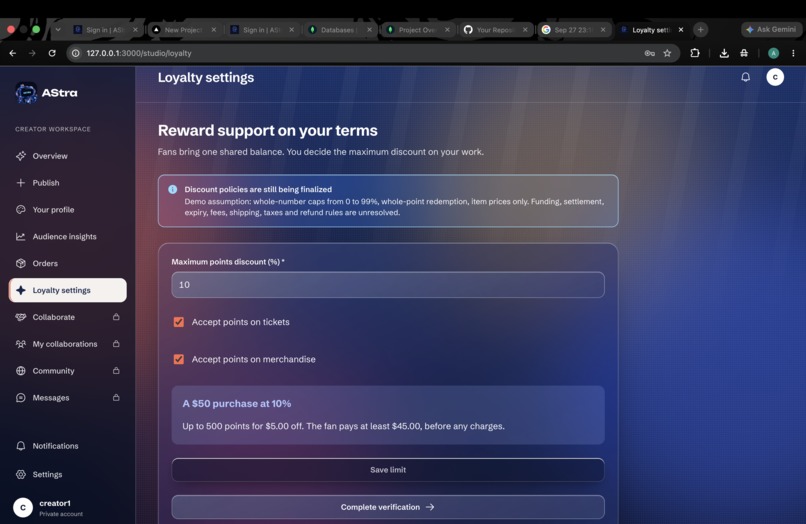Click the Ask Gemini button
Viewport: 806px width, 524px height.
(771, 29)
